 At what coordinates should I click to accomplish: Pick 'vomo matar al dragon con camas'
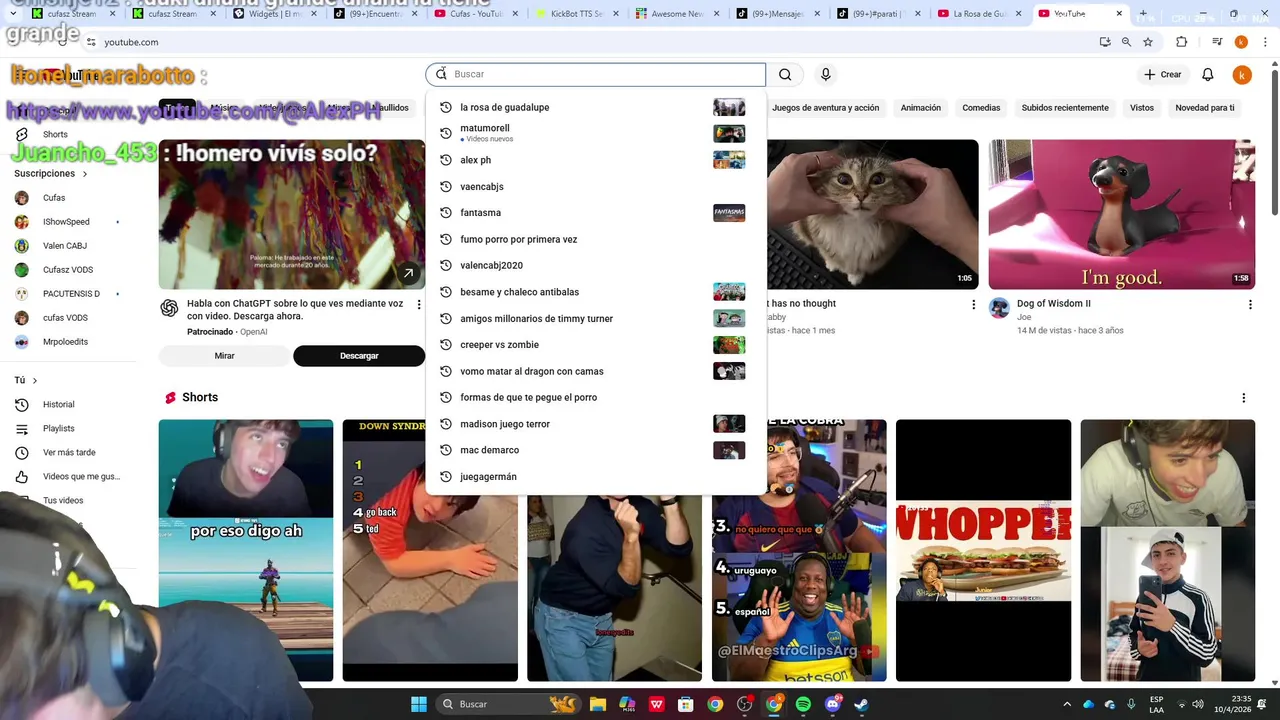click(x=595, y=371)
